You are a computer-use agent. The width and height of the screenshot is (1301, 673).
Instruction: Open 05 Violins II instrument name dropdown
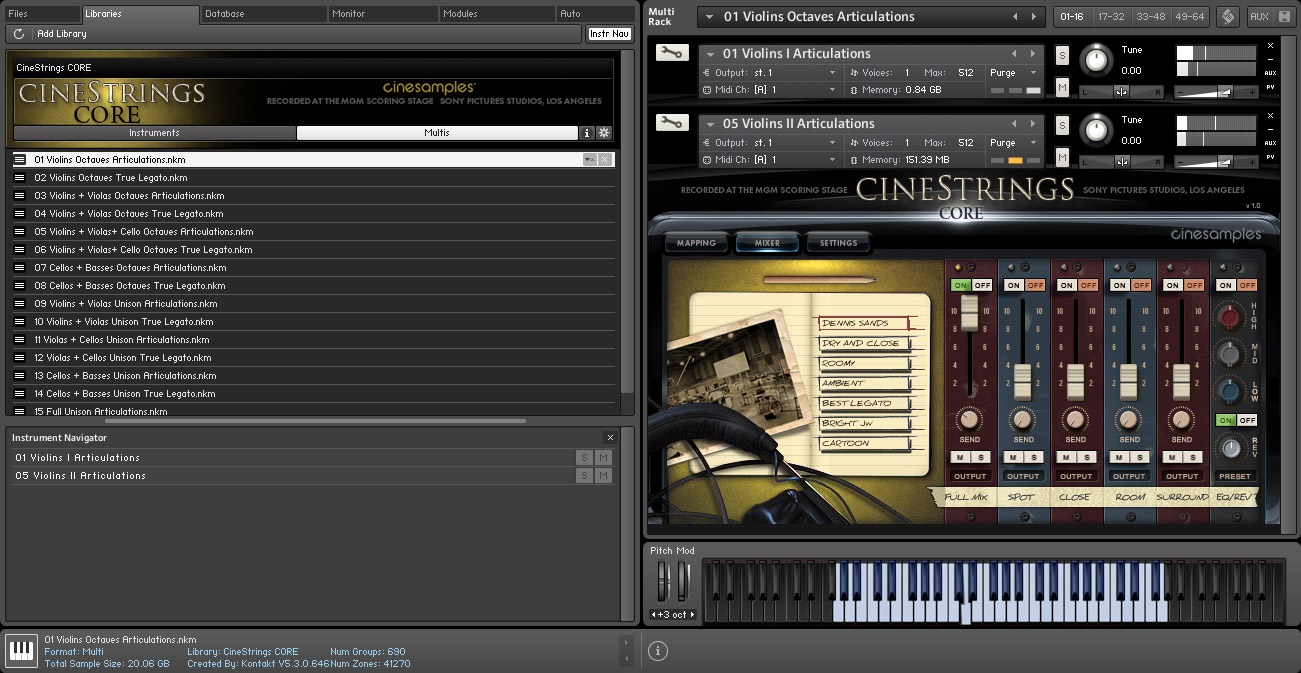pos(710,124)
